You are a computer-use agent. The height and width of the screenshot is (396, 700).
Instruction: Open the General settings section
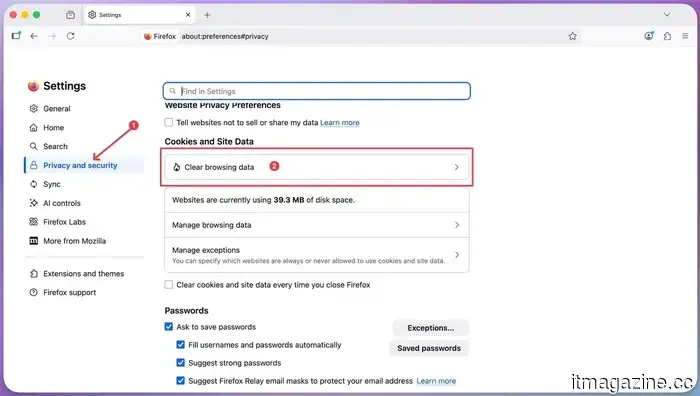[84, 108]
